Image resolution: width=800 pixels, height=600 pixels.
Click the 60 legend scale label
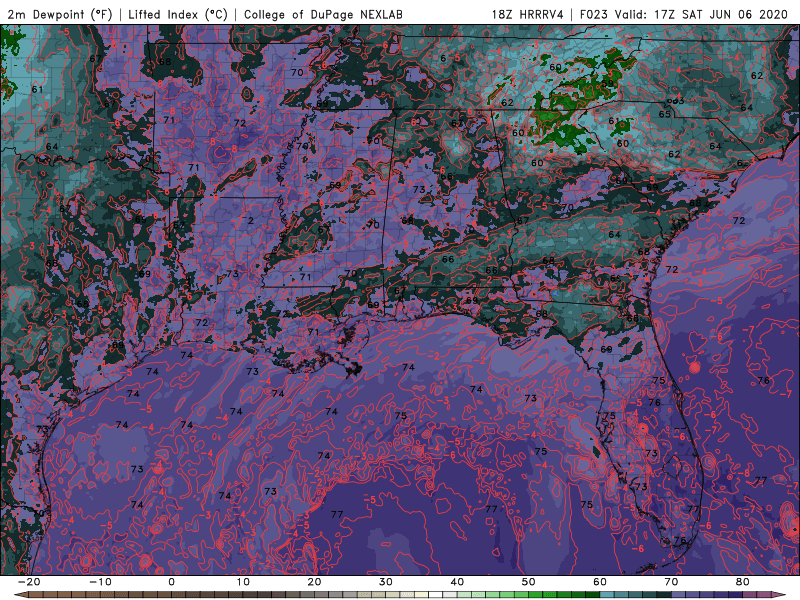(600, 582)
